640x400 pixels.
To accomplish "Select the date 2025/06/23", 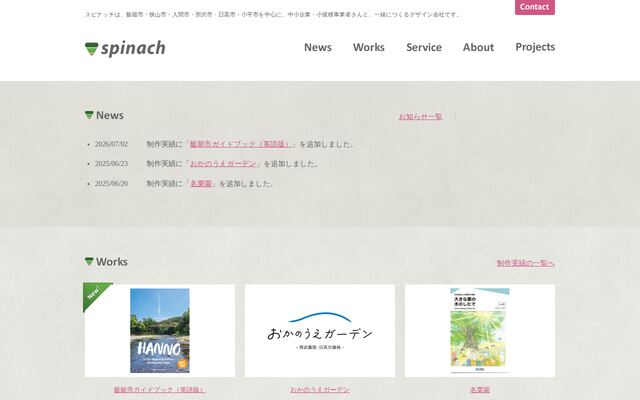I will (111, 164).
